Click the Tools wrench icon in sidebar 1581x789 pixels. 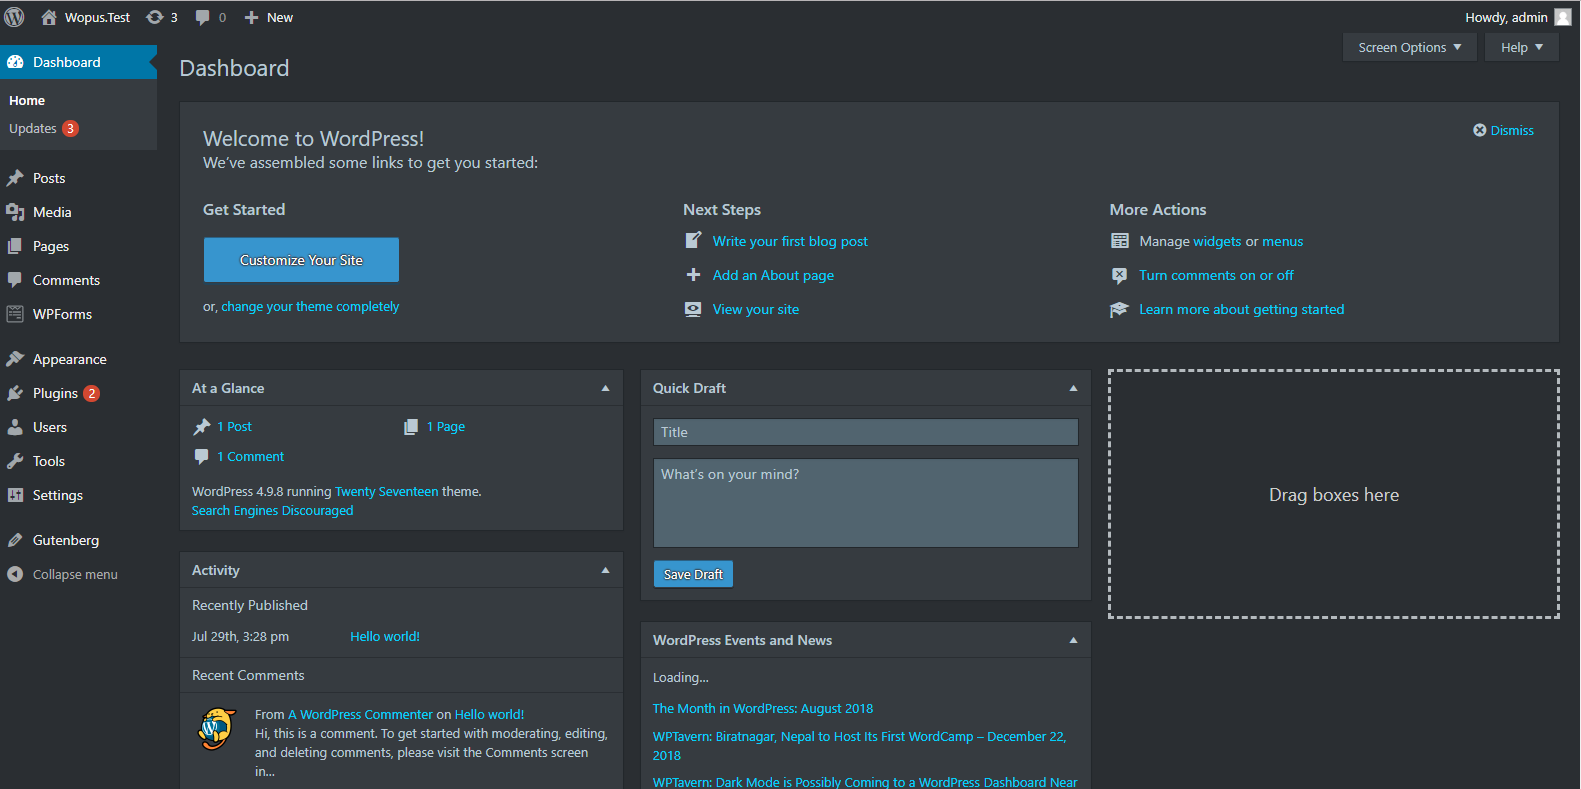[15, 461]
